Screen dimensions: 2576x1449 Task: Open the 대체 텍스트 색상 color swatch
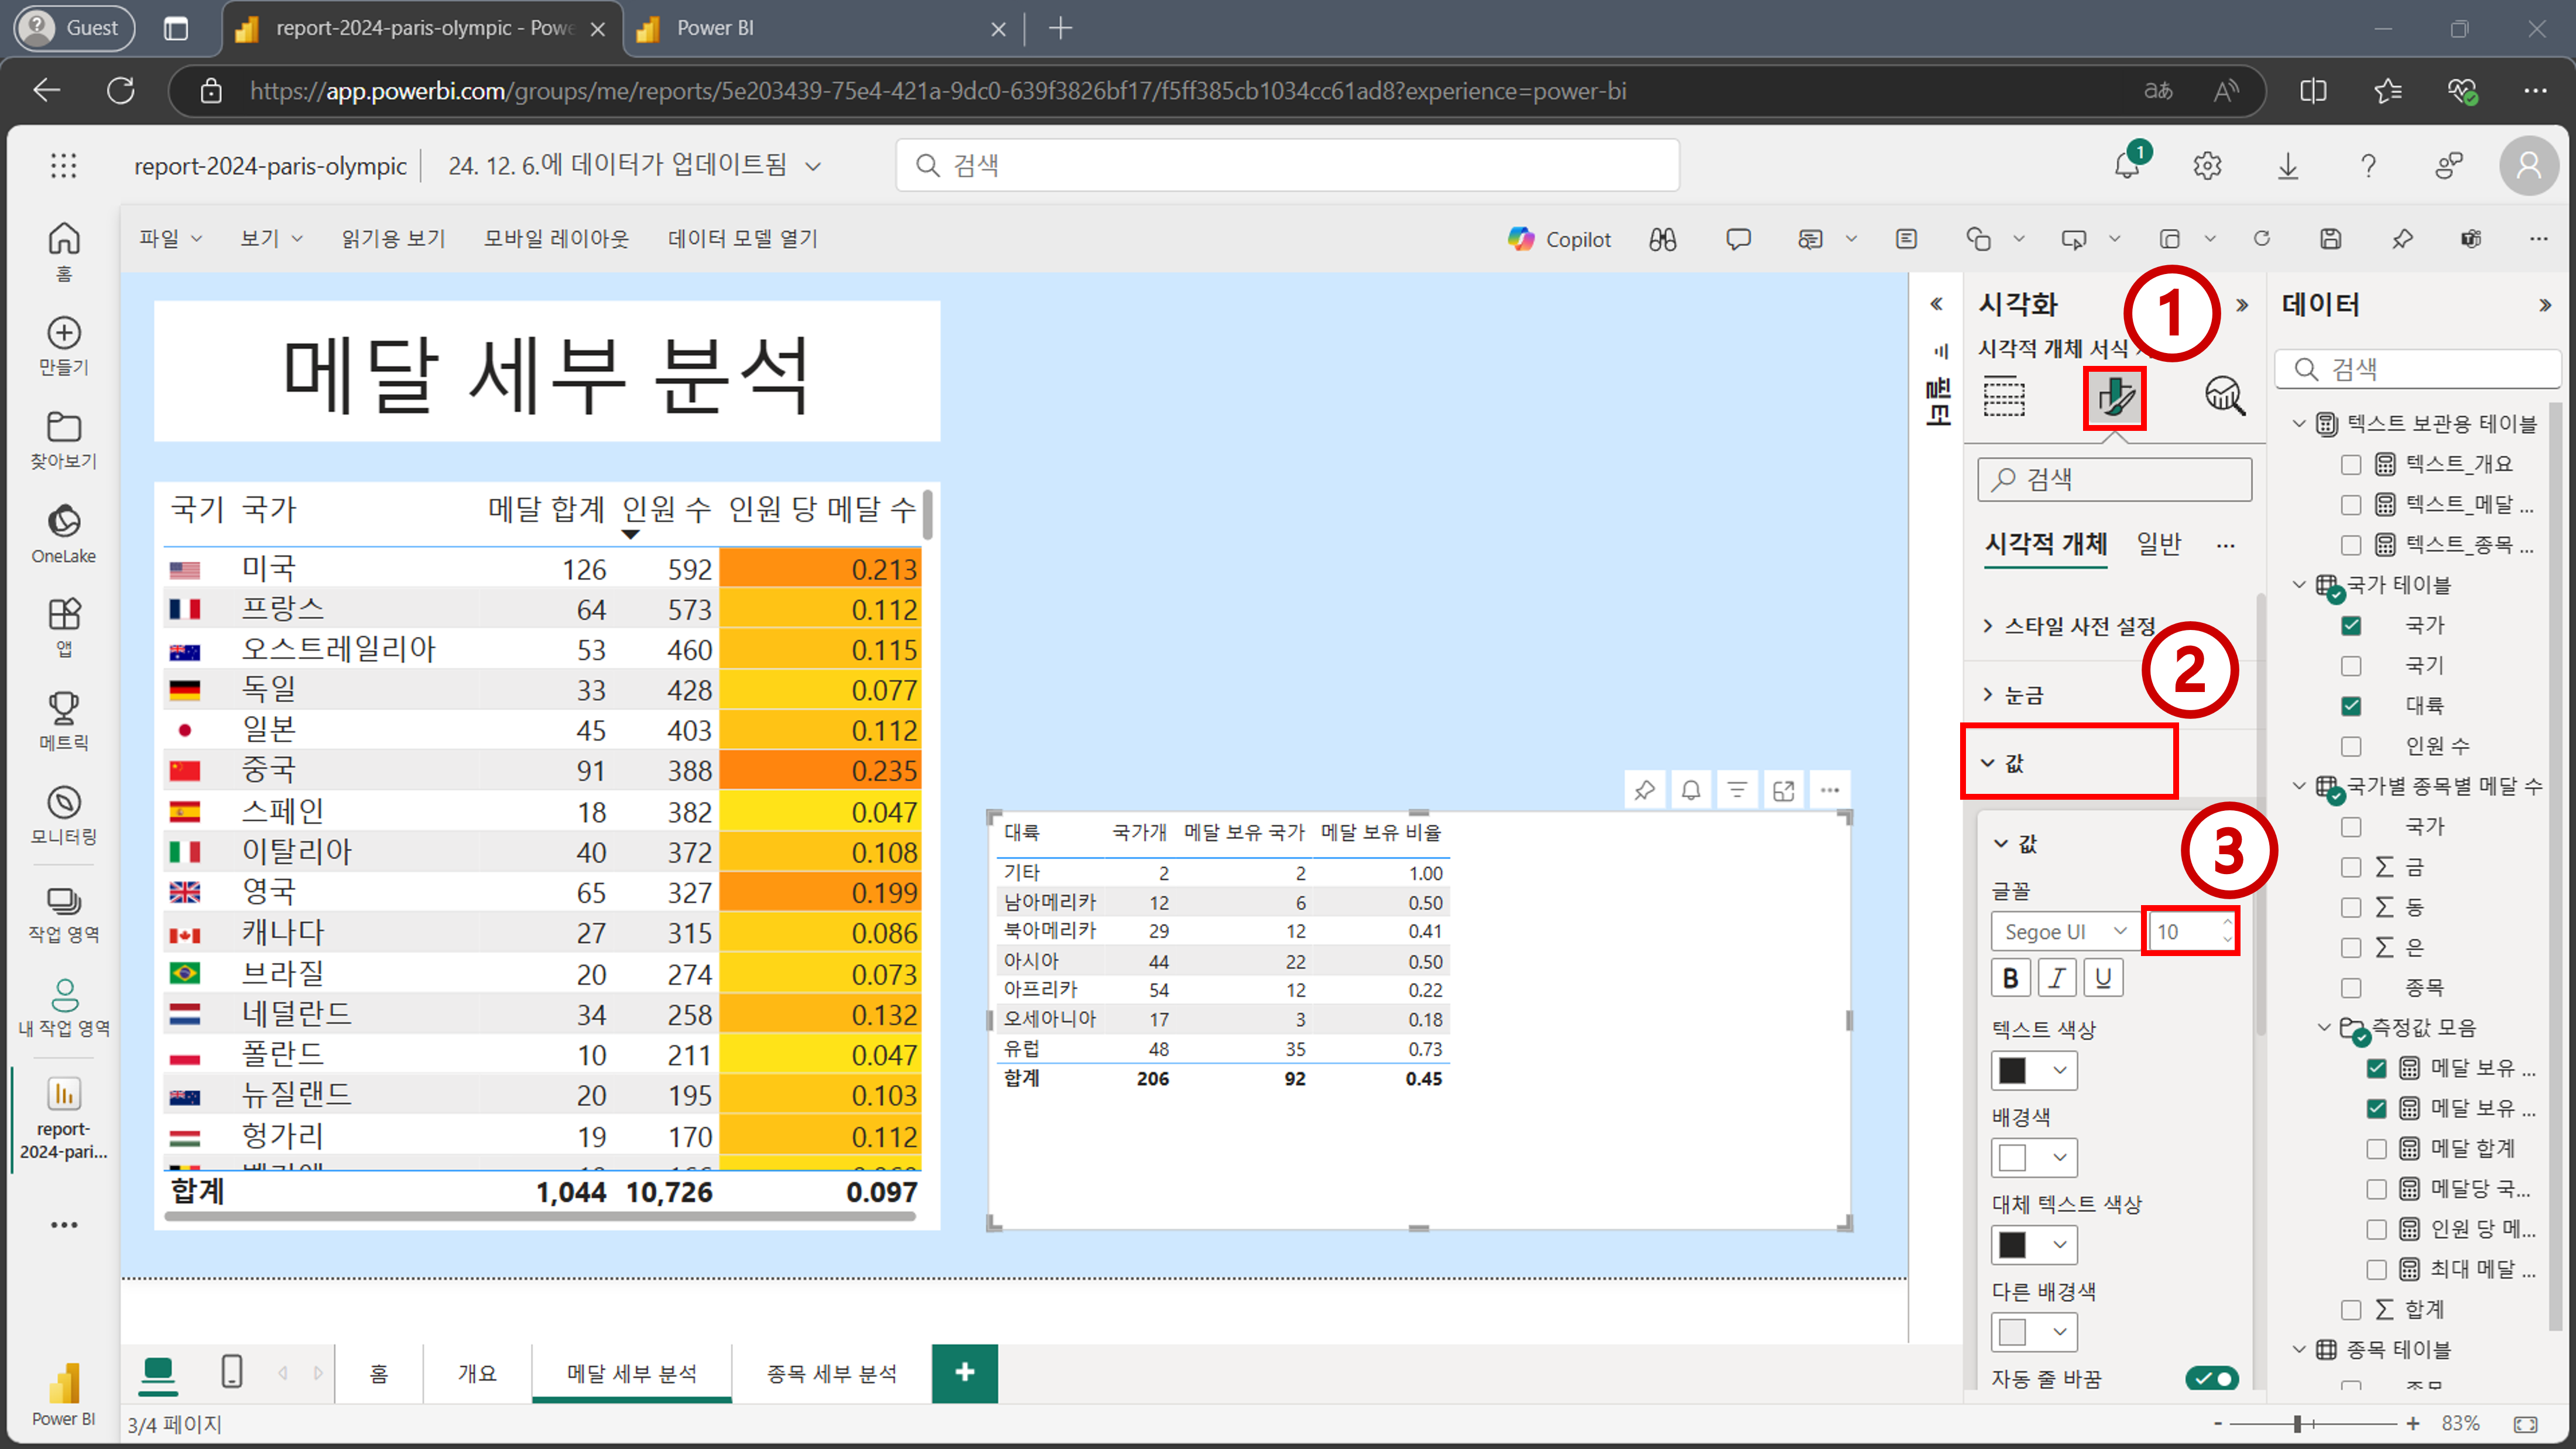pyautogui.click(x=2033, y=1245)
